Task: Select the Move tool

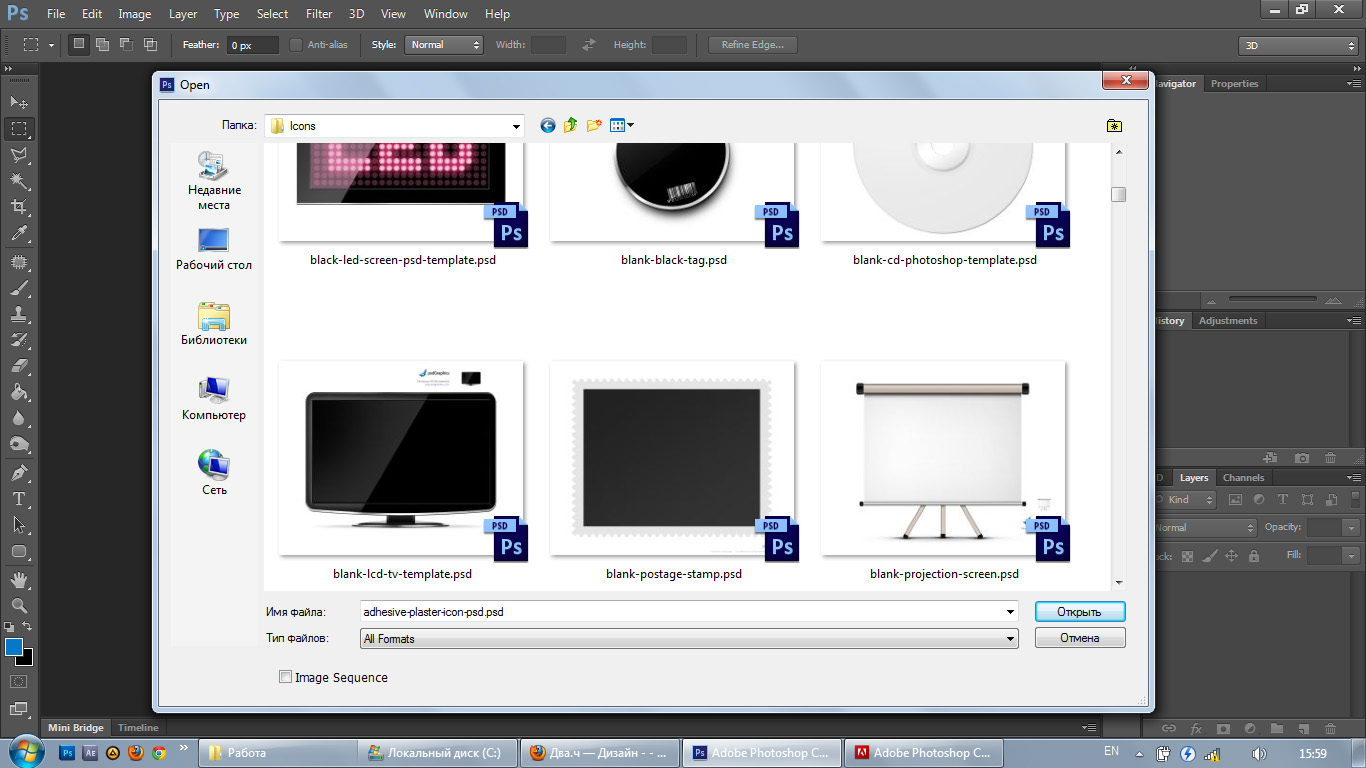Action: click(x=19, y=102)
